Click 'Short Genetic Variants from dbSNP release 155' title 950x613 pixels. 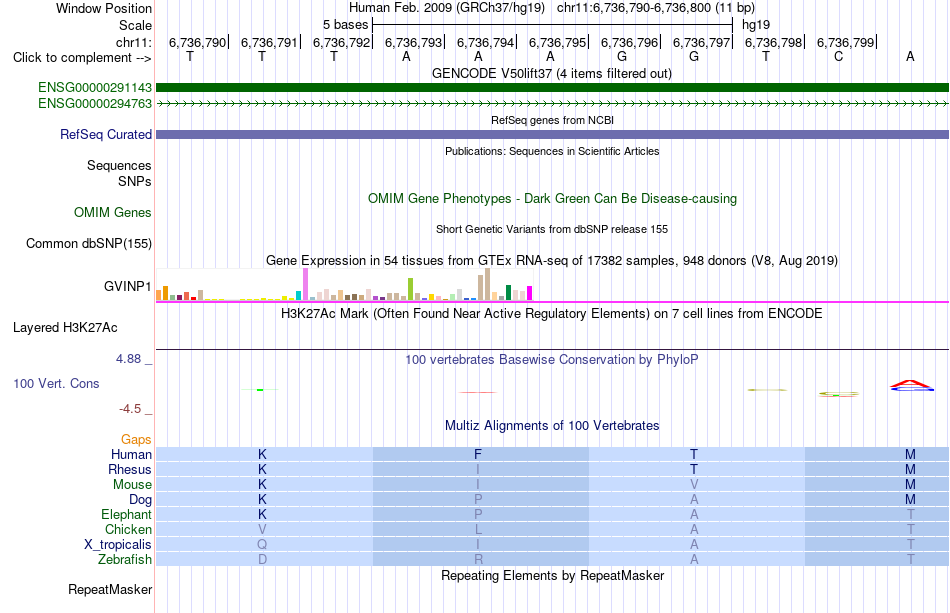coord(552,230)
